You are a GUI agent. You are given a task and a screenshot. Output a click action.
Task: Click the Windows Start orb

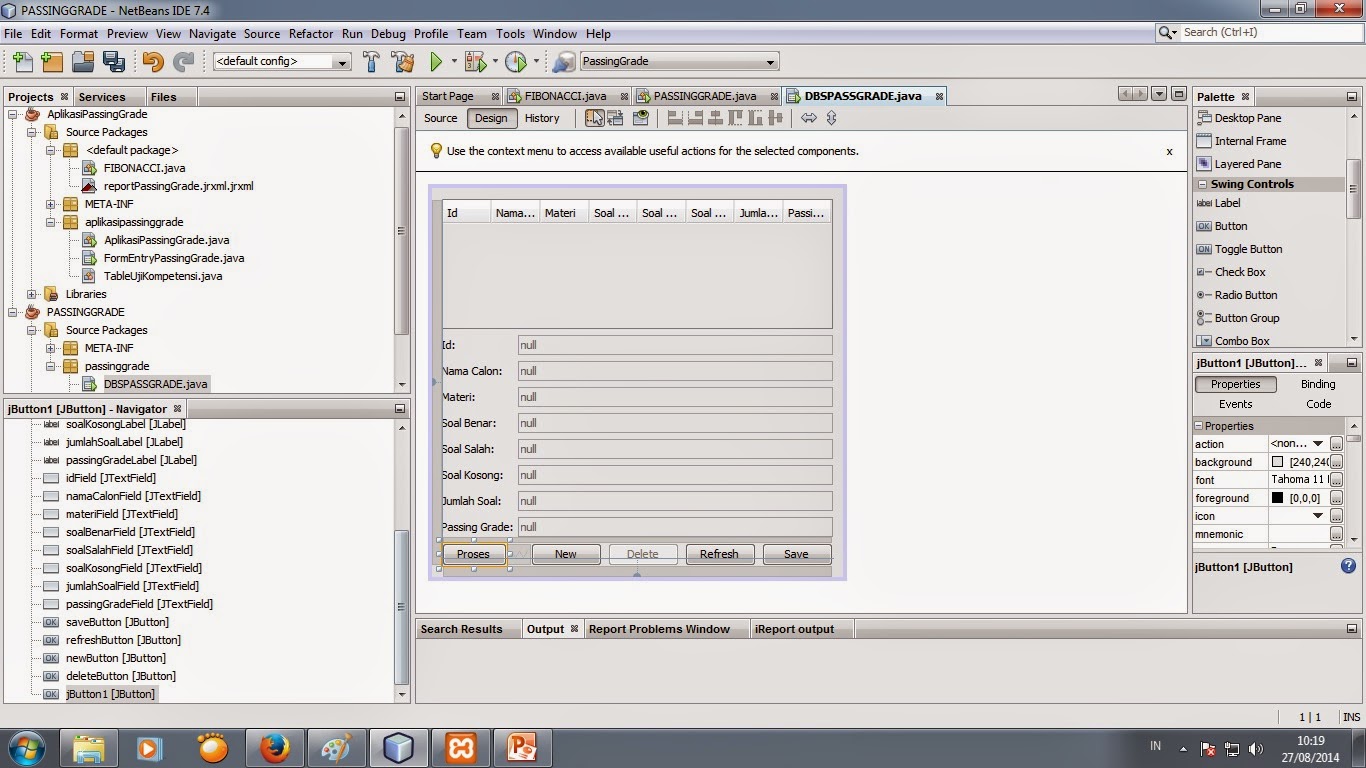pyautogui.click(x=27, y=747)
